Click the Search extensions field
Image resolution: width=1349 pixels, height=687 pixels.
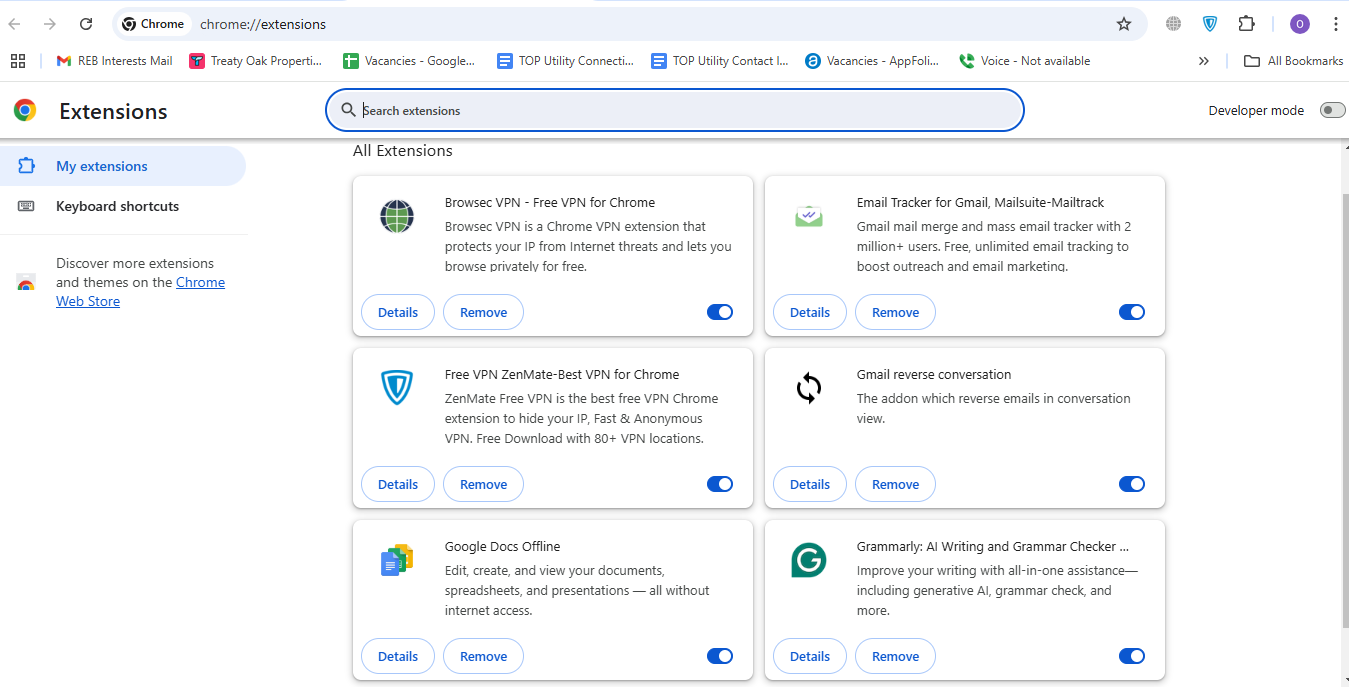pyautogui.click(x=675, y=110)
